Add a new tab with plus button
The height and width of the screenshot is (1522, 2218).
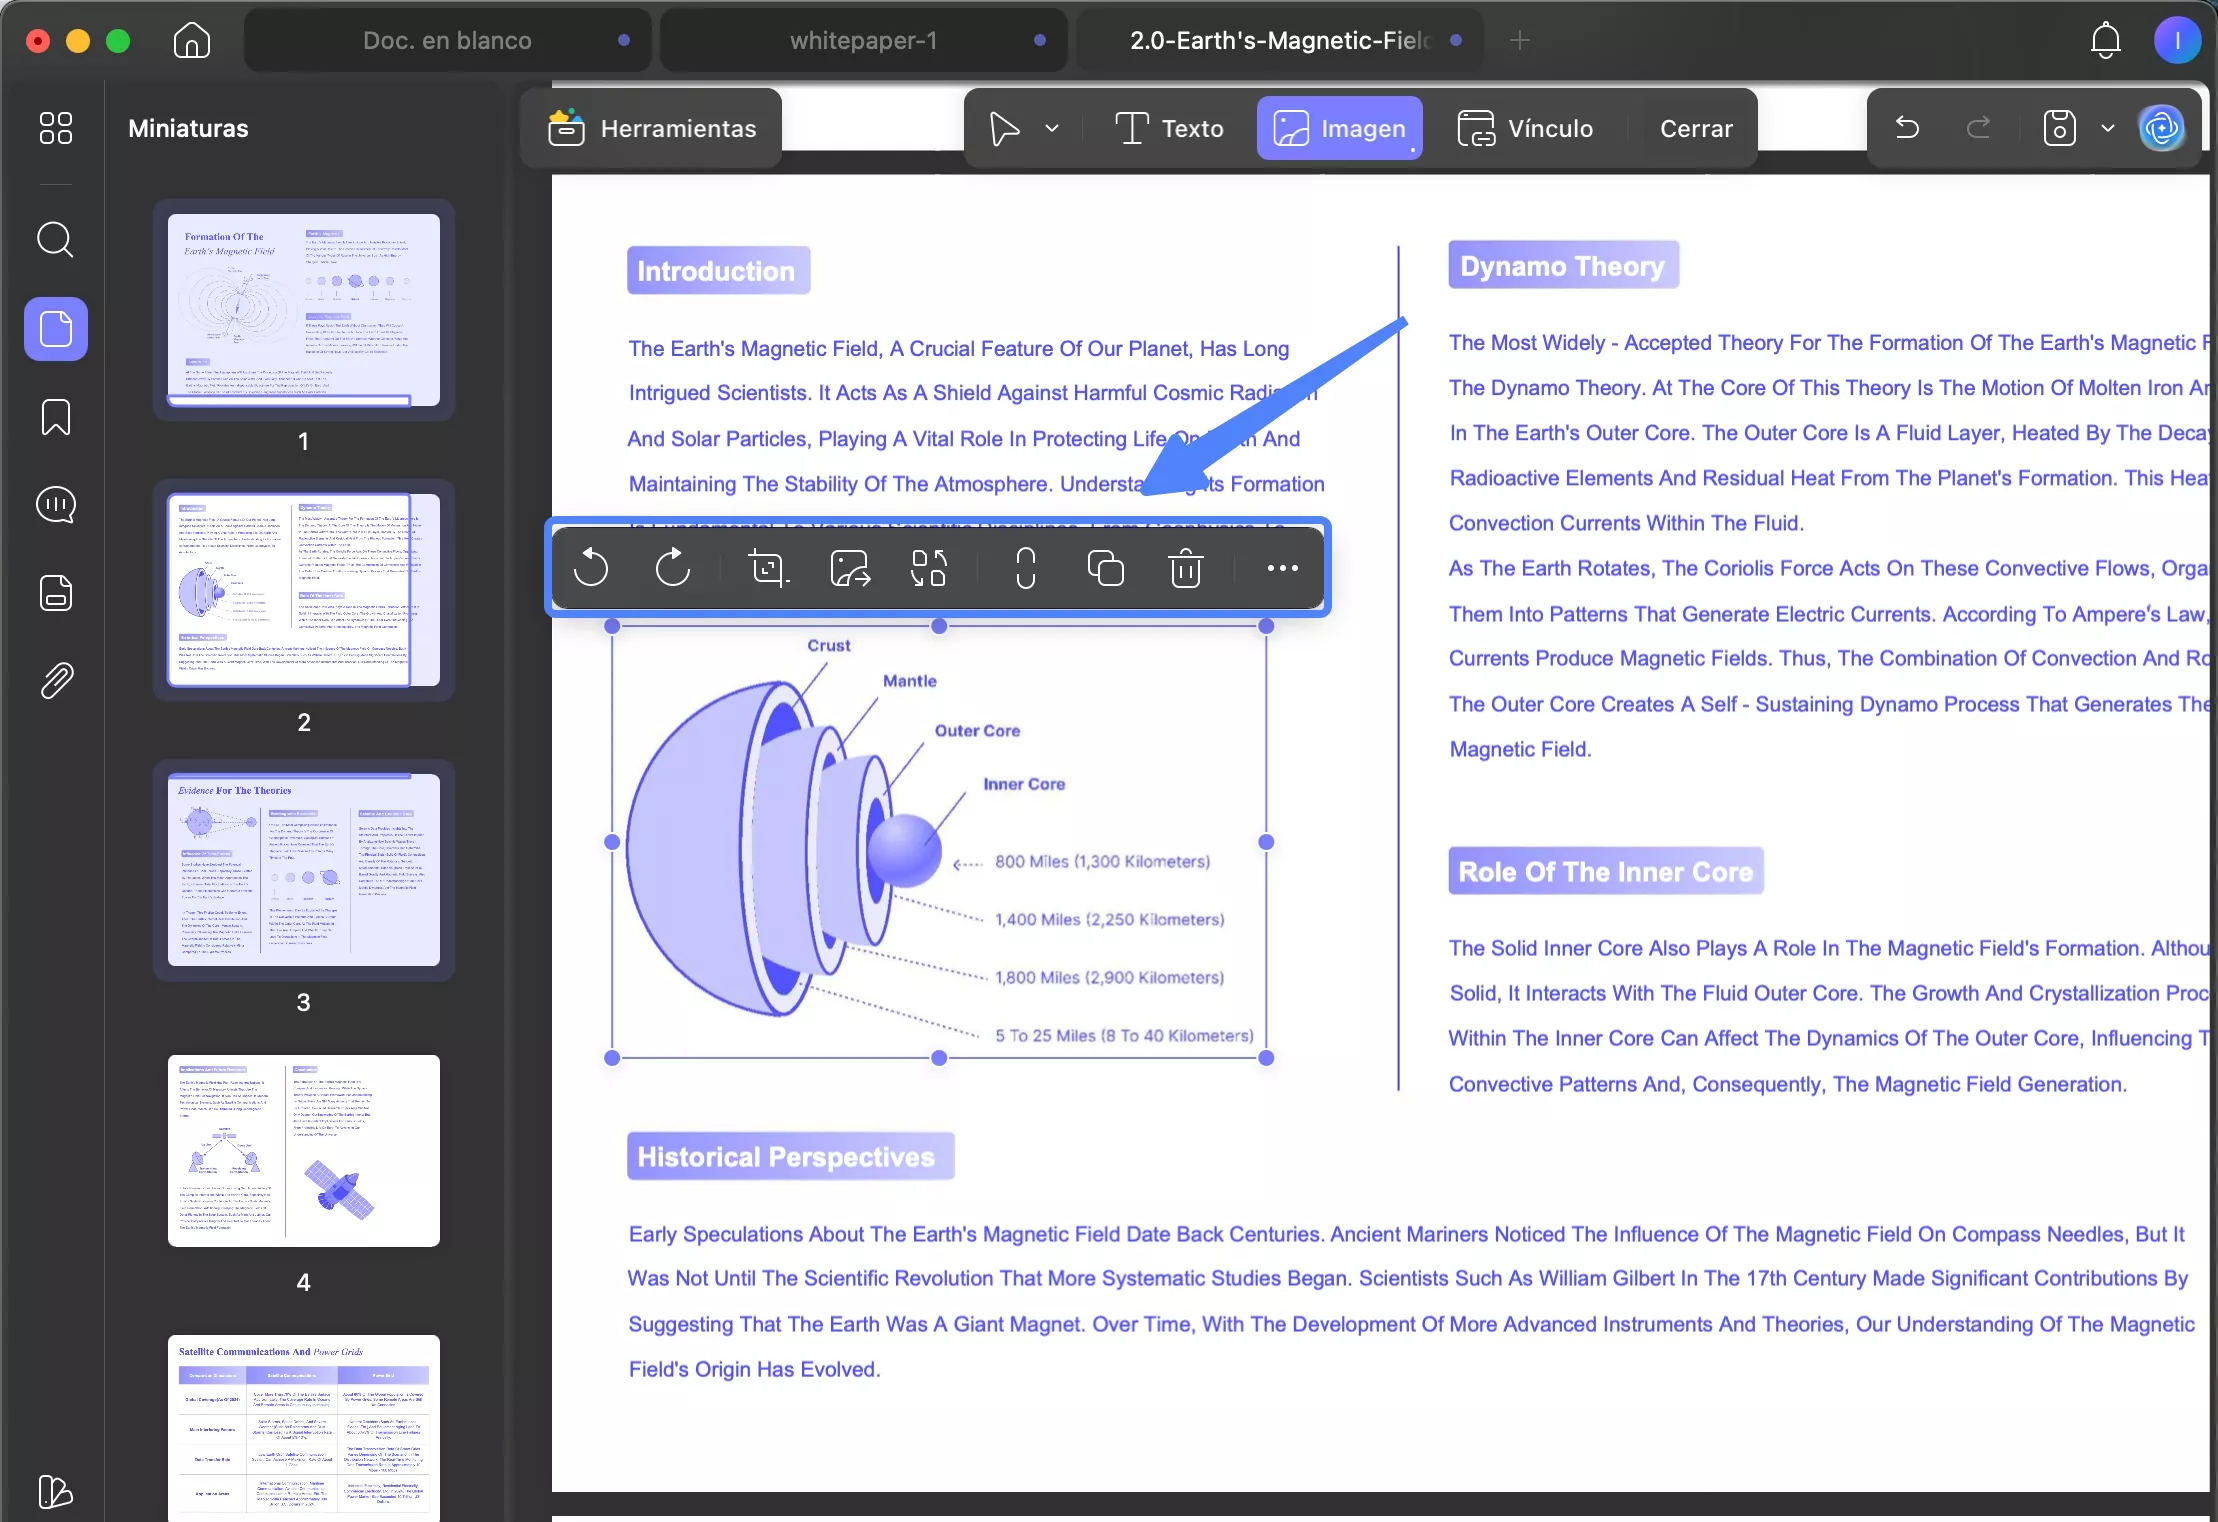click(x=1519, y=41)
